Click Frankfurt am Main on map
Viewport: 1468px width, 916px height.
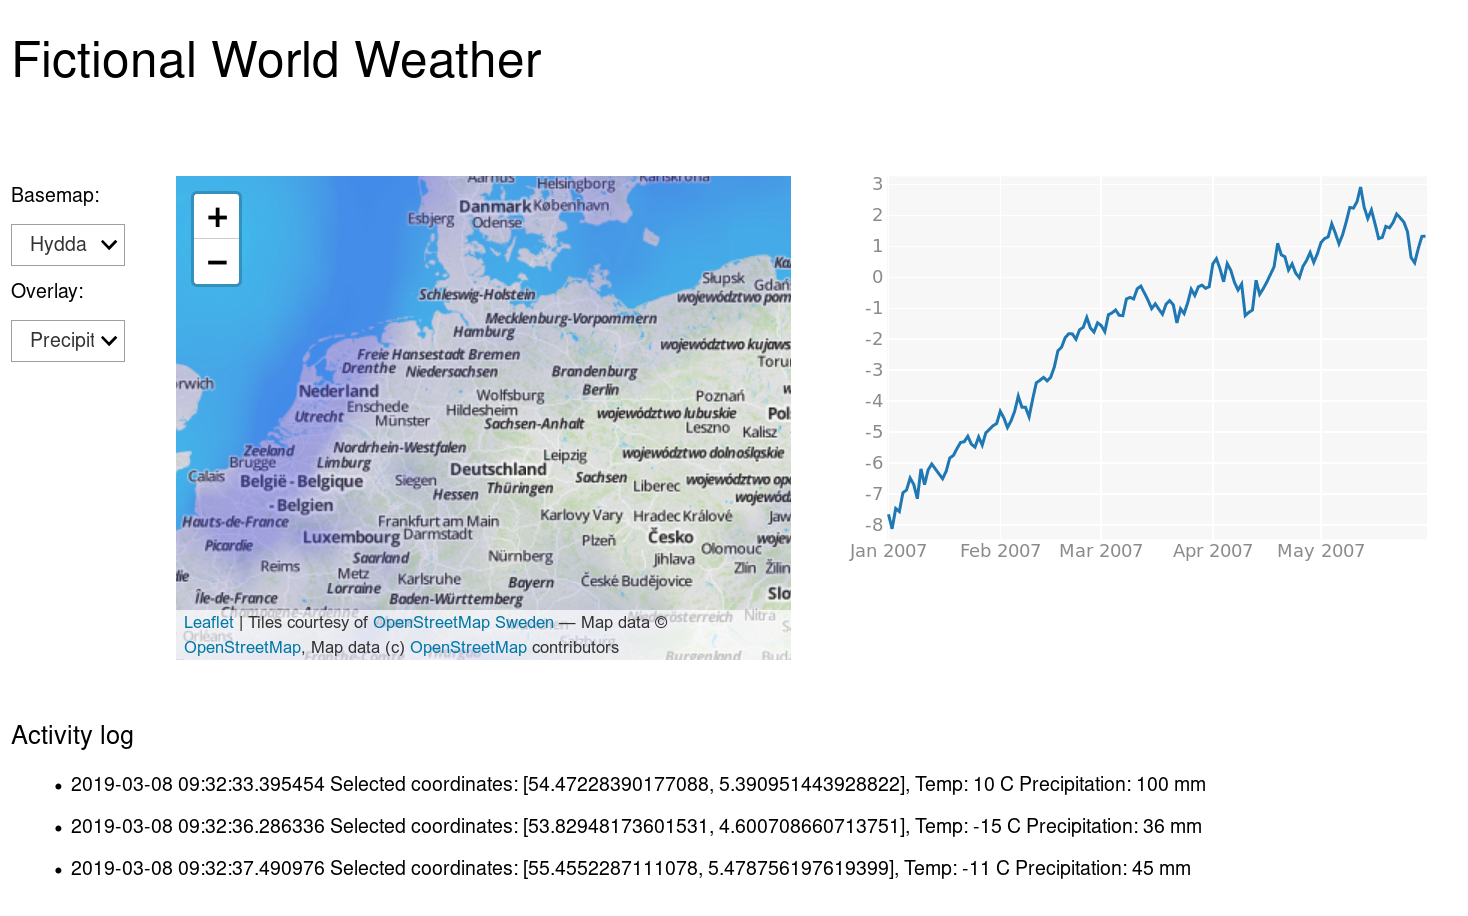(x=438, y=521)
